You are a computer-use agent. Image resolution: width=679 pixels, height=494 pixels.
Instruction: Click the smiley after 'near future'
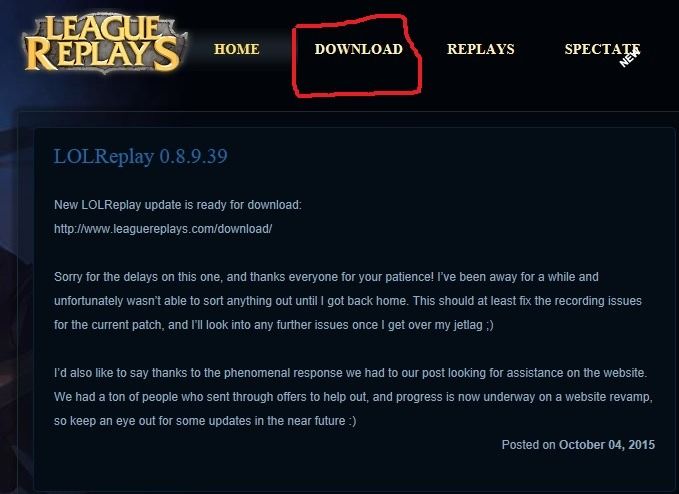352,421
